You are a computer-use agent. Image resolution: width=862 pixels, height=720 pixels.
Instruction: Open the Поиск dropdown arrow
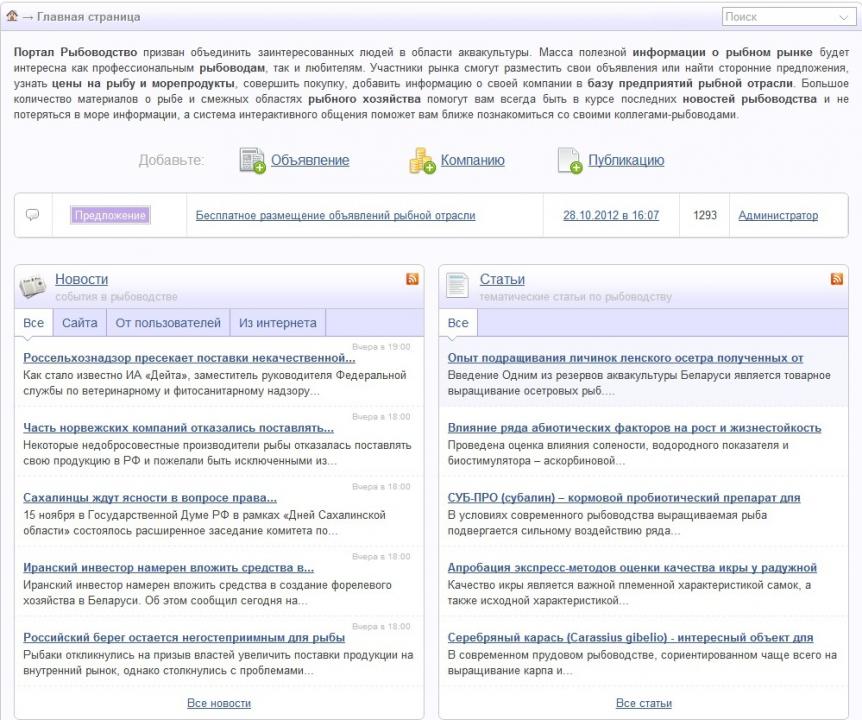843,17
